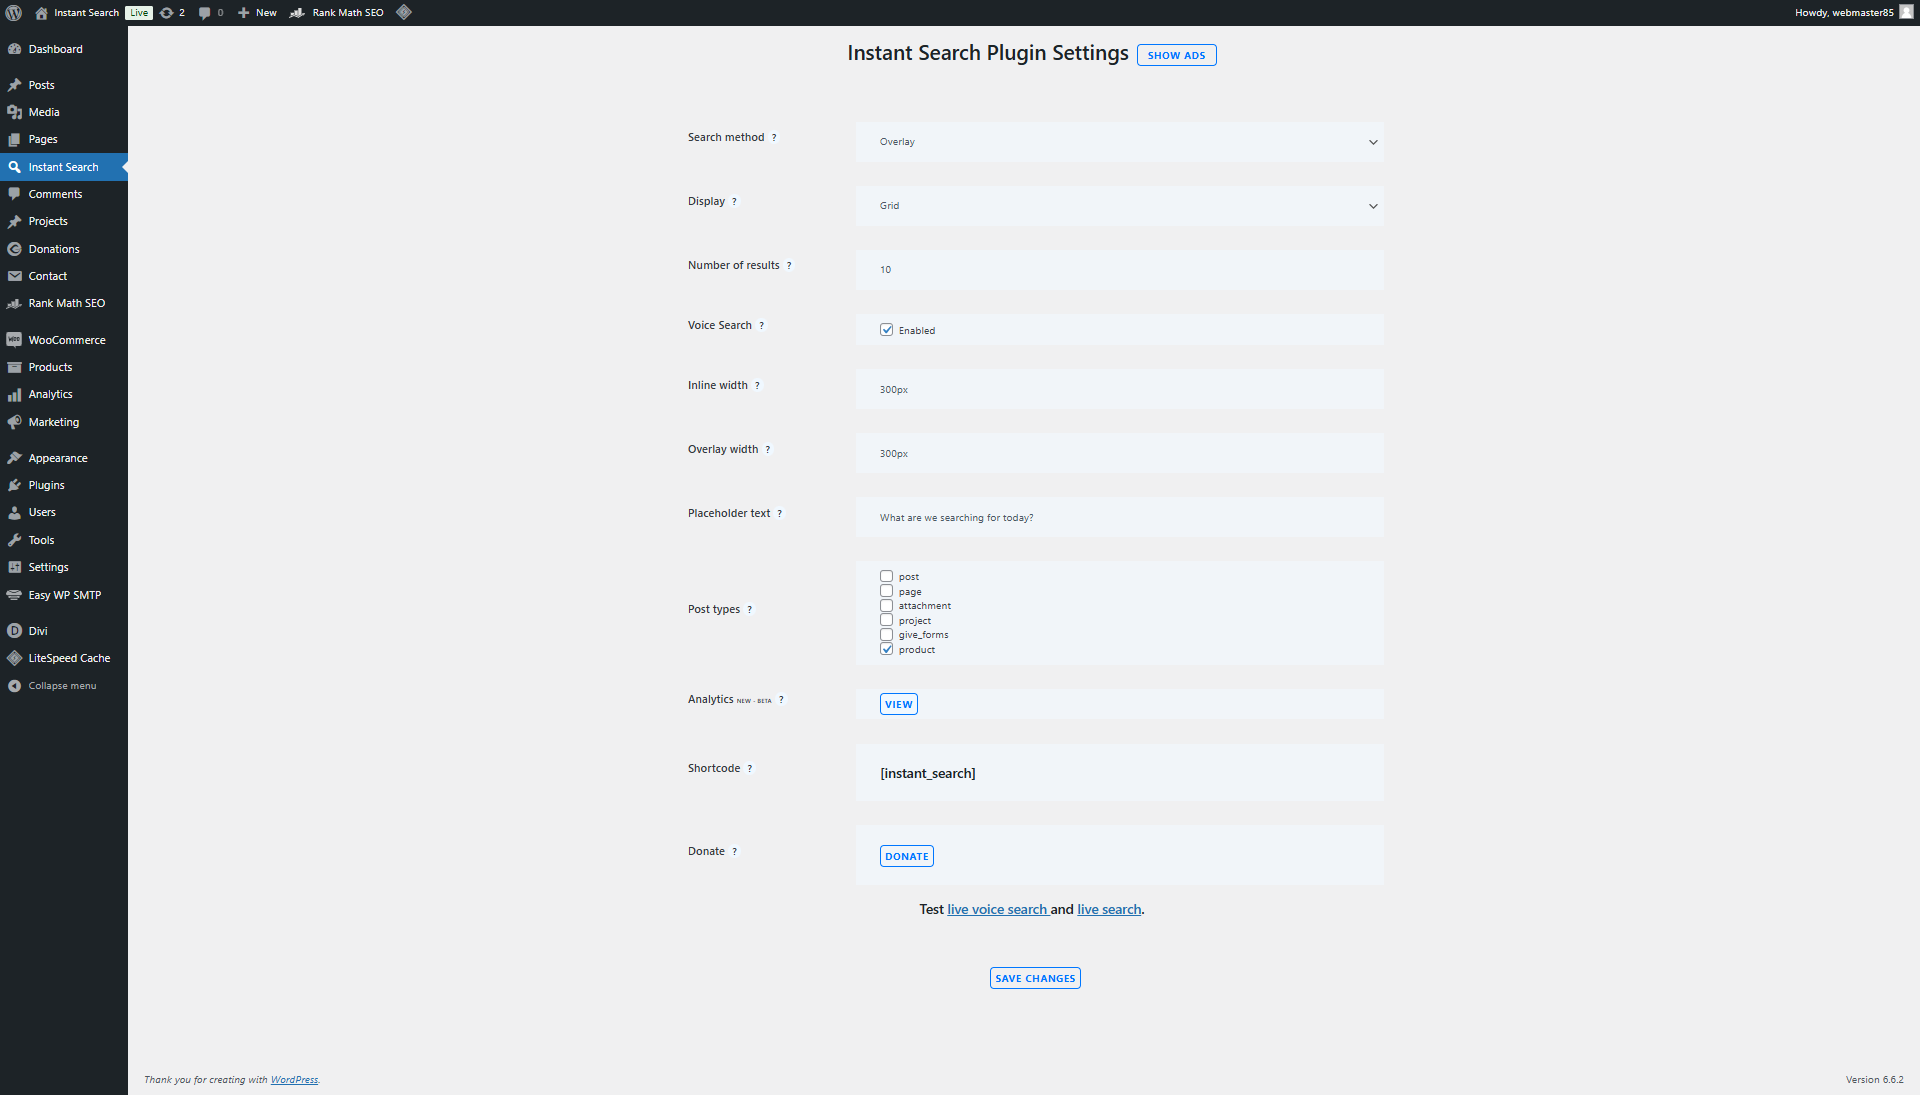1920x1095 pixels.
Task: Uncheck the product post type checkbox
Action: [886, 650]
